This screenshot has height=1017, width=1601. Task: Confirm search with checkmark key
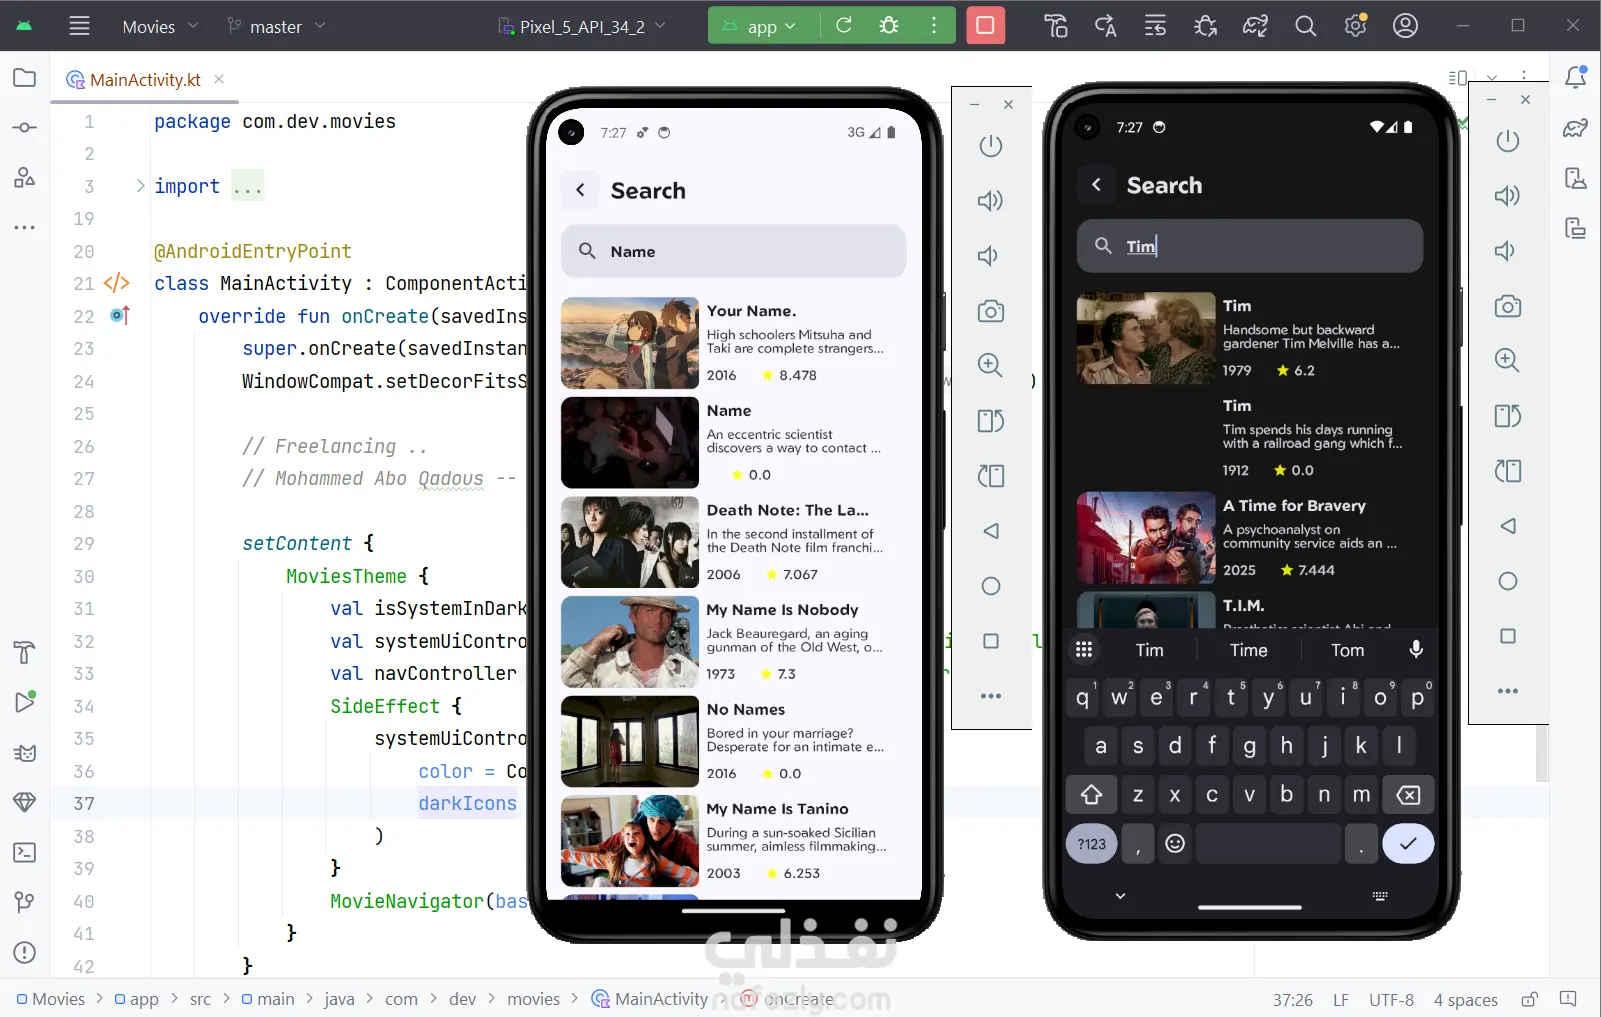point(1408,844)
